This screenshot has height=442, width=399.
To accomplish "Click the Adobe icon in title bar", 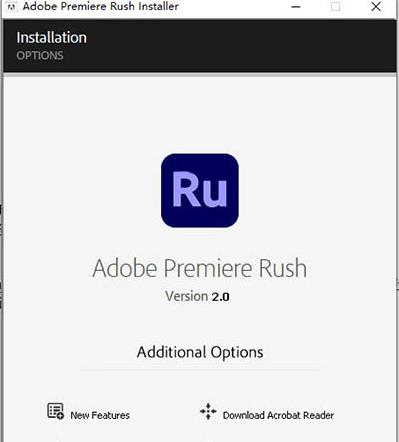I will pos(11,7).
